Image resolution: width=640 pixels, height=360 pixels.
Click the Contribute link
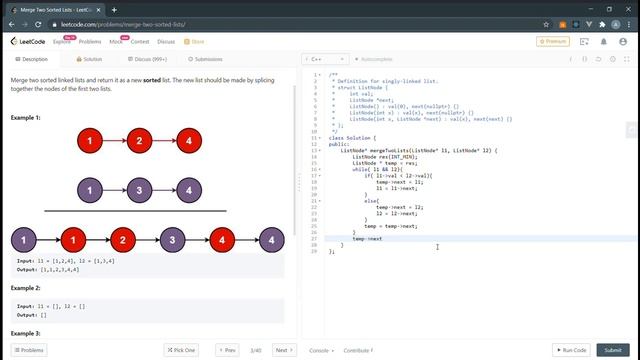pyautogui.click(x=358, y=350)
